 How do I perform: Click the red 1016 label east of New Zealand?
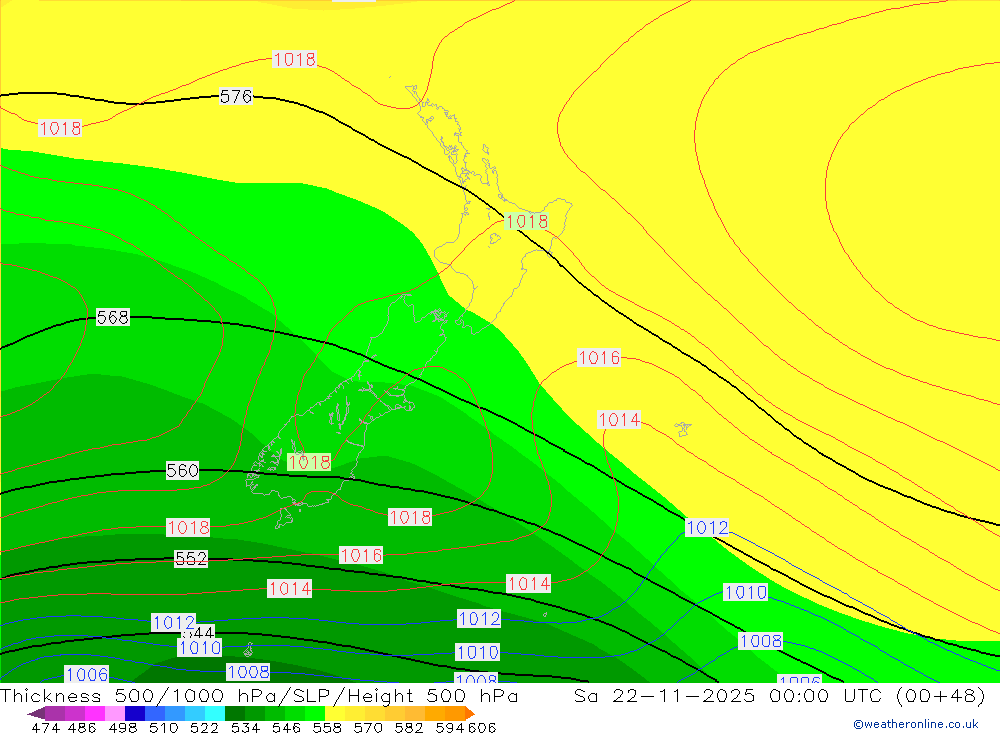click(599, 358)
